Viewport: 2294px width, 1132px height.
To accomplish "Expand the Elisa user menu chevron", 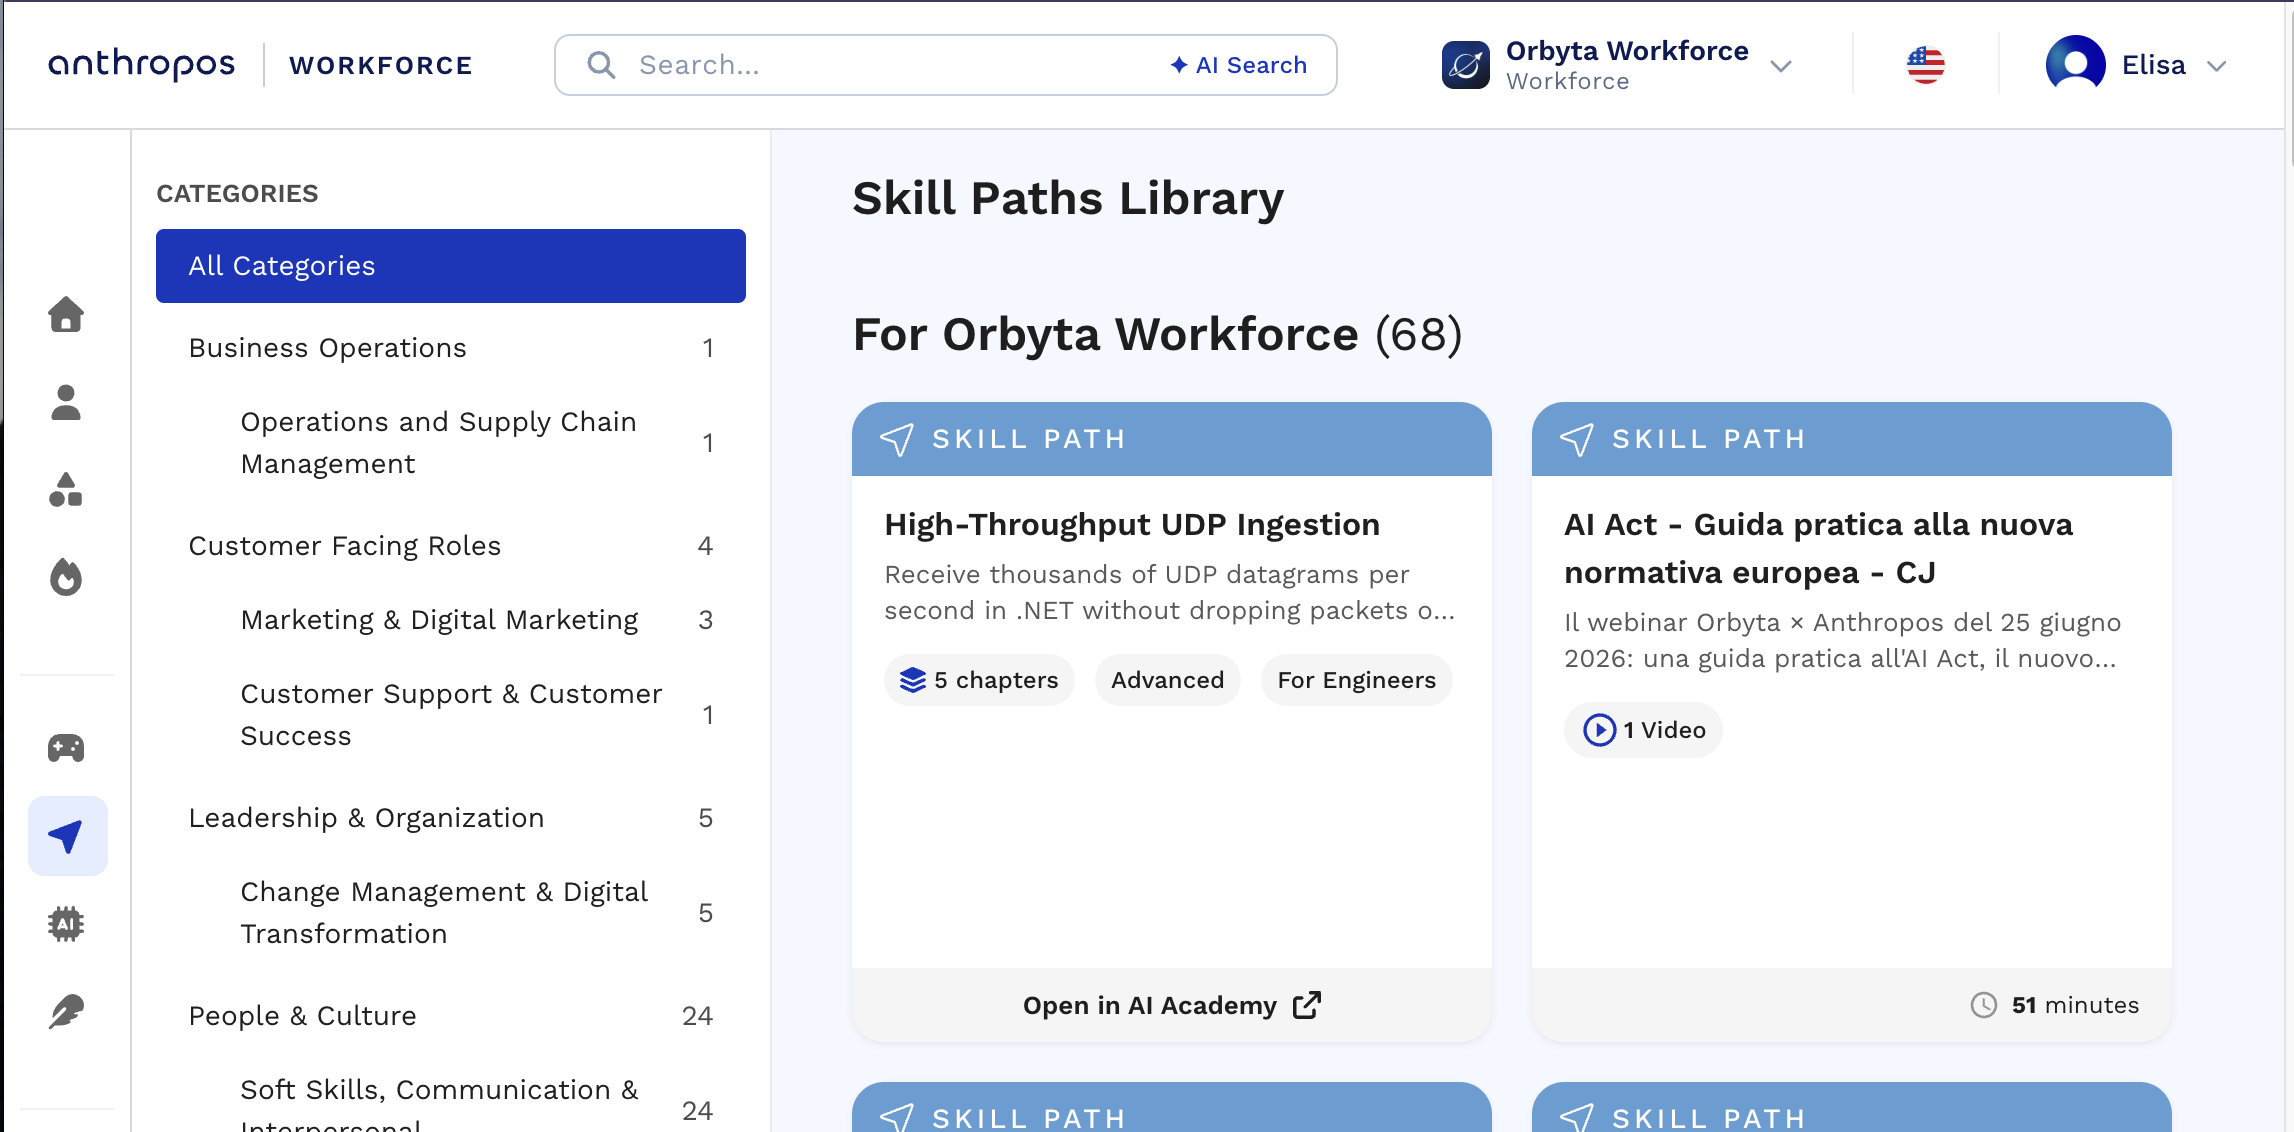I will click(2216, 66).
